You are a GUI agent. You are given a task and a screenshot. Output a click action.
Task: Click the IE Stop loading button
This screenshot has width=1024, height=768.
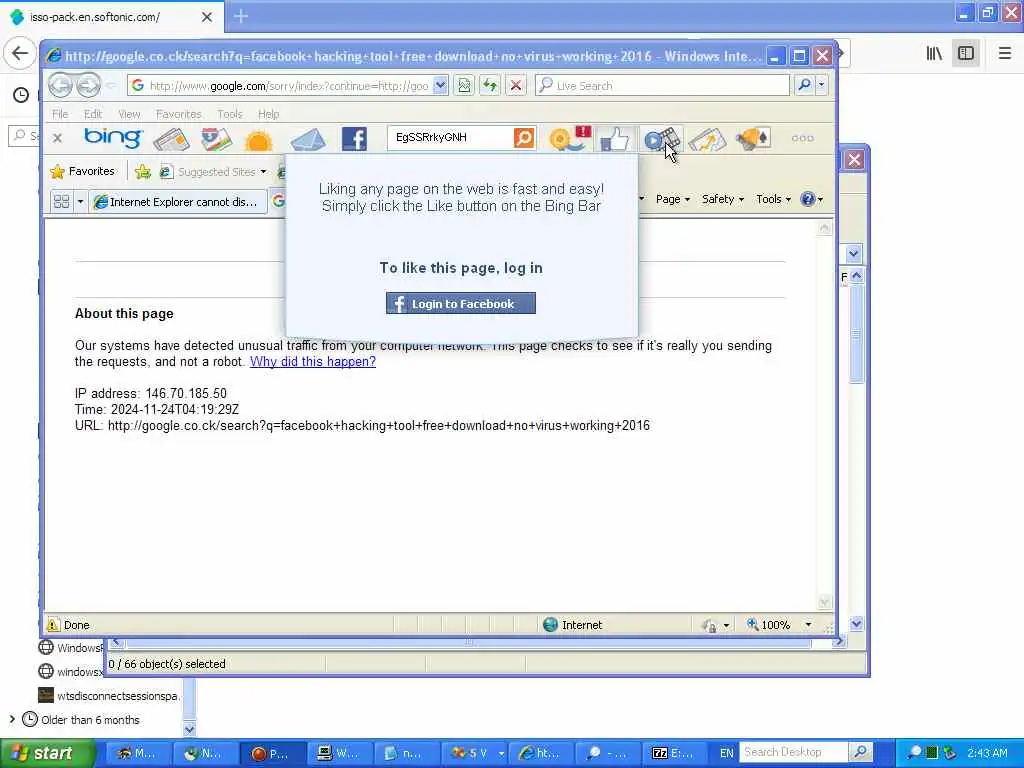click(516, 86)
